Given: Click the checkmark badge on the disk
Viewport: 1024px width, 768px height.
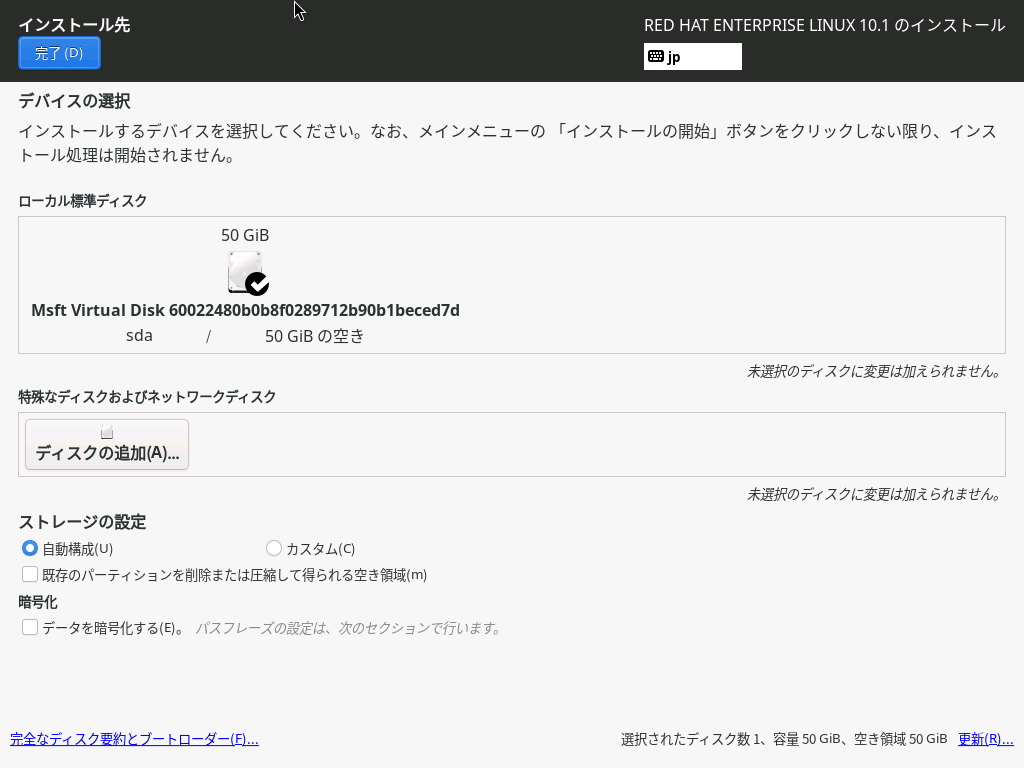Looking at the screenshot, I should [x=257, y=284].
